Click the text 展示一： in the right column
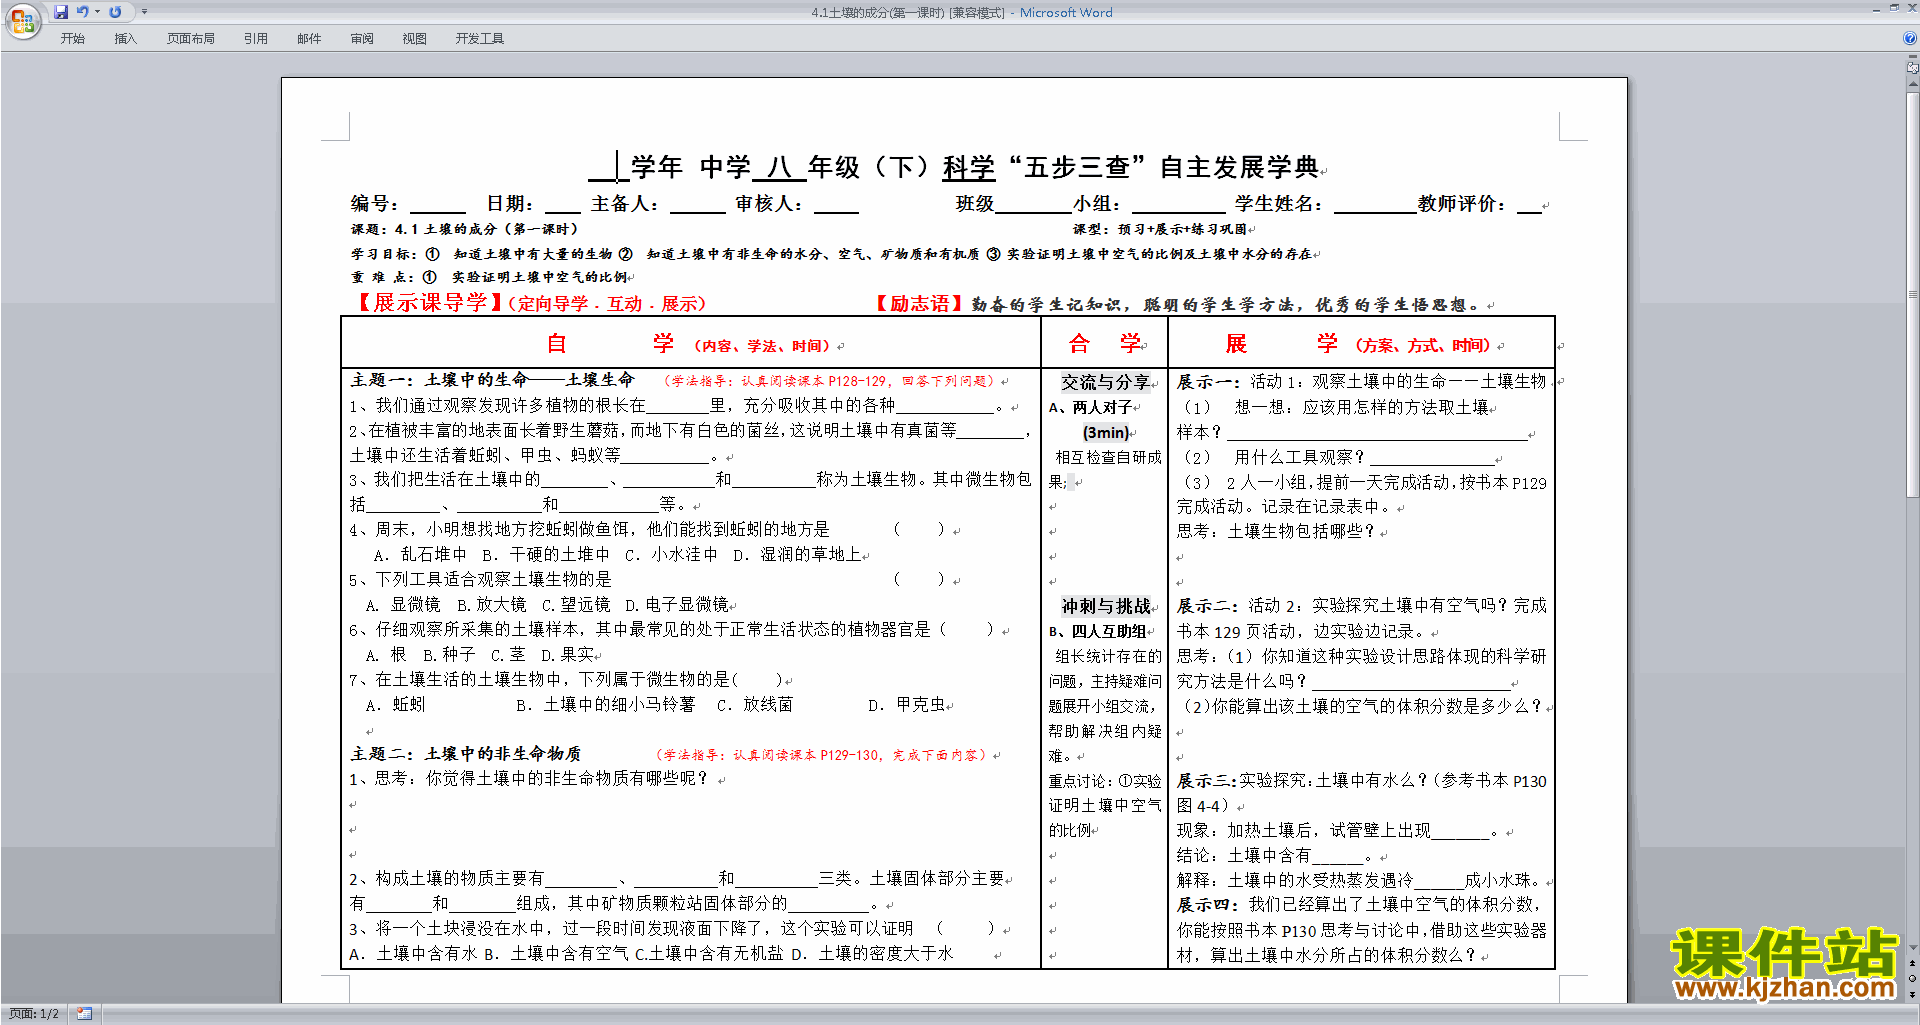Viewport: 1920px width, 1025px height. (1209, 382)
